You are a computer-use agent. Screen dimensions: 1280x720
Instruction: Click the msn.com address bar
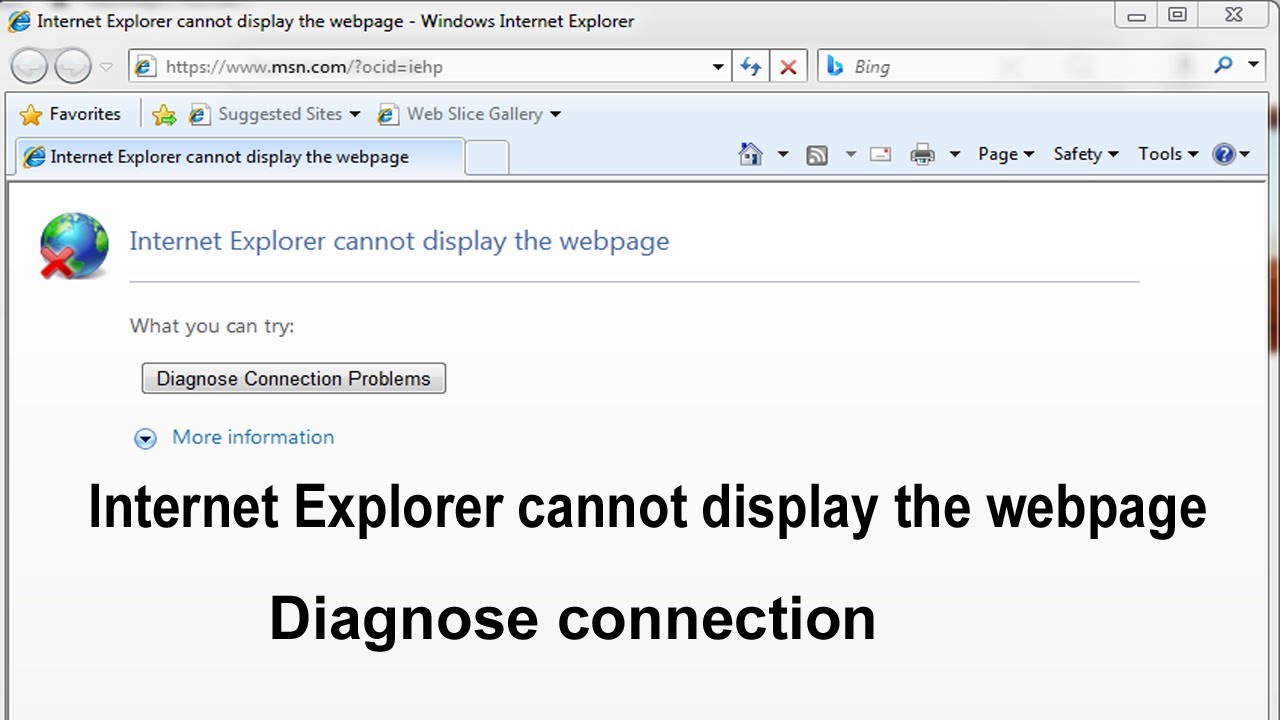point(430,67)
